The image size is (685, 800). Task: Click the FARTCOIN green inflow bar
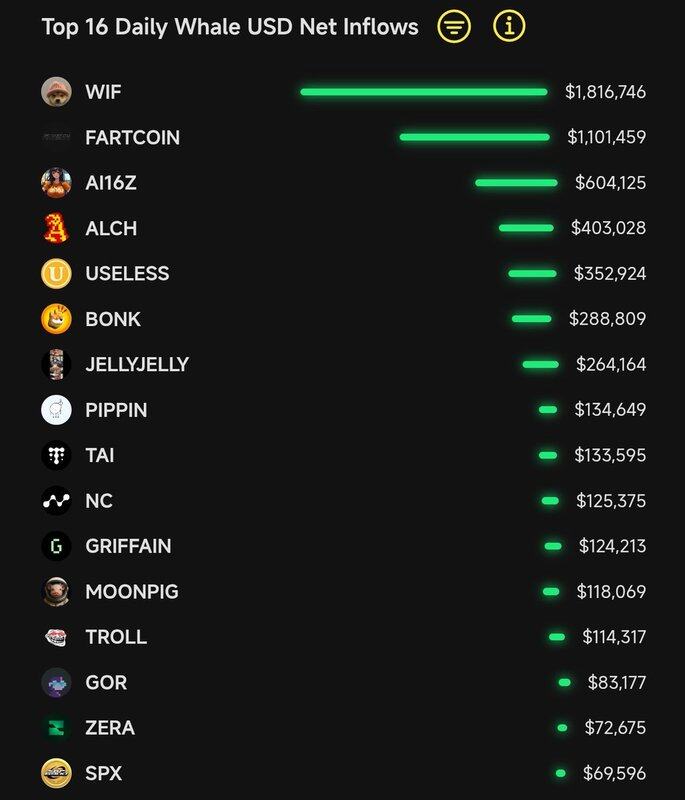click(474, 137)
